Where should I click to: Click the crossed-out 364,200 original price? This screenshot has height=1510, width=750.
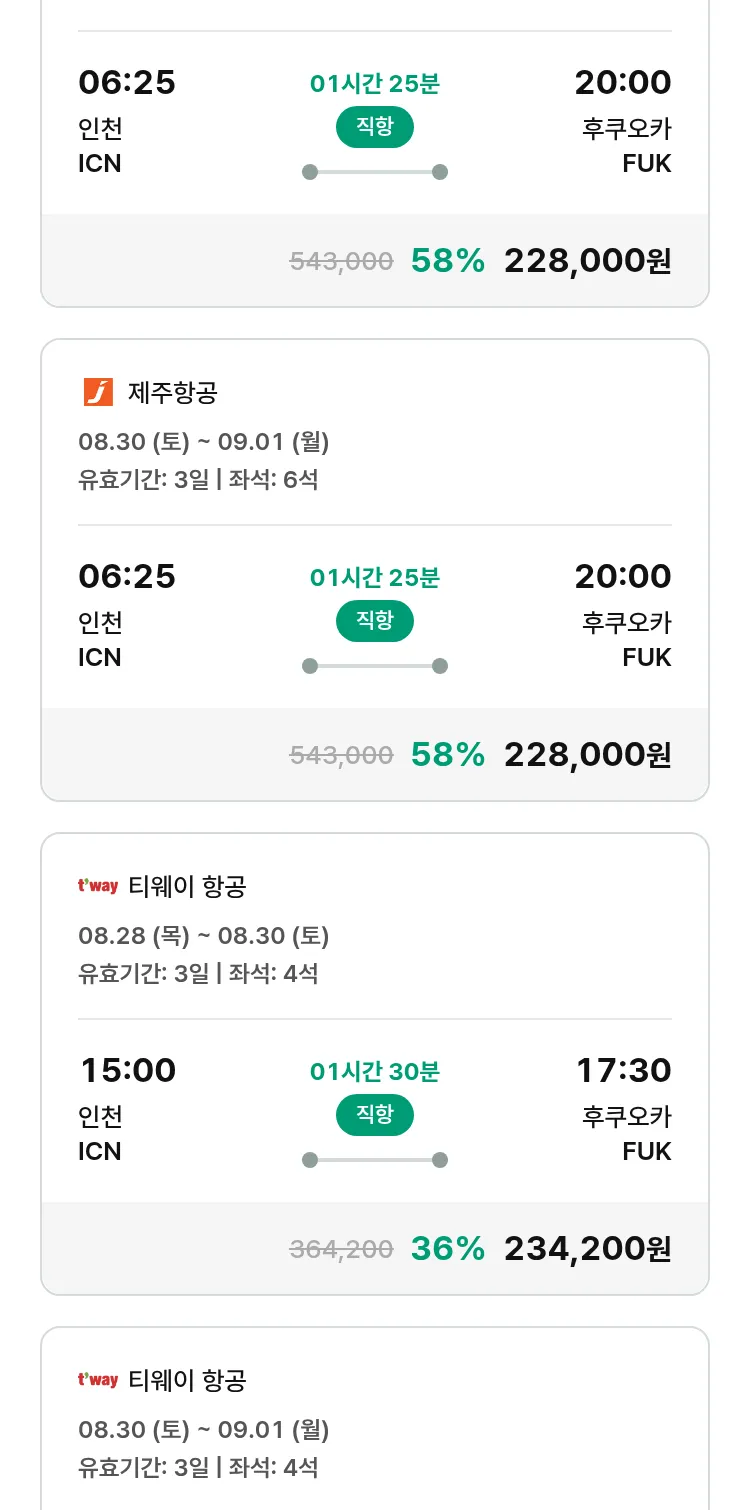pos(341,1249)
